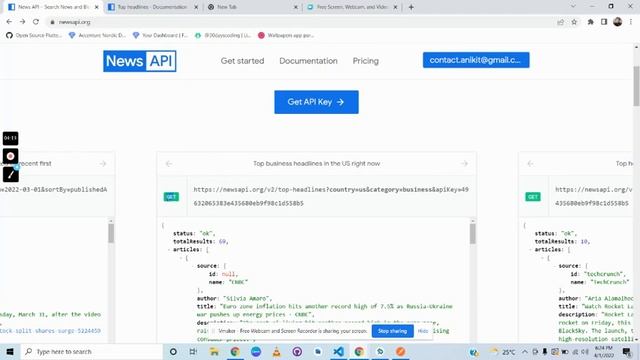Share this page using the share icon
The image size is (640, 360).
click(x=560, y=22)
